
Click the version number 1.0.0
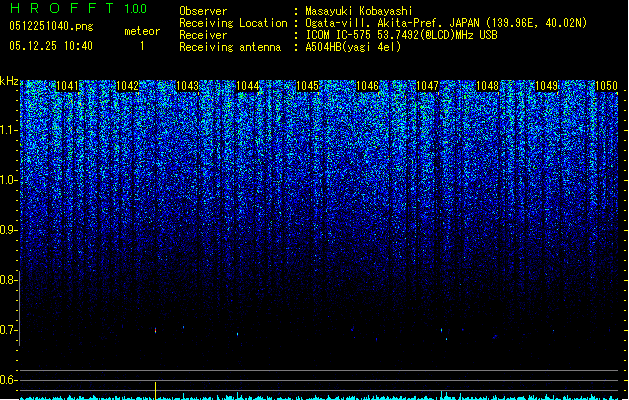[135, 8]
